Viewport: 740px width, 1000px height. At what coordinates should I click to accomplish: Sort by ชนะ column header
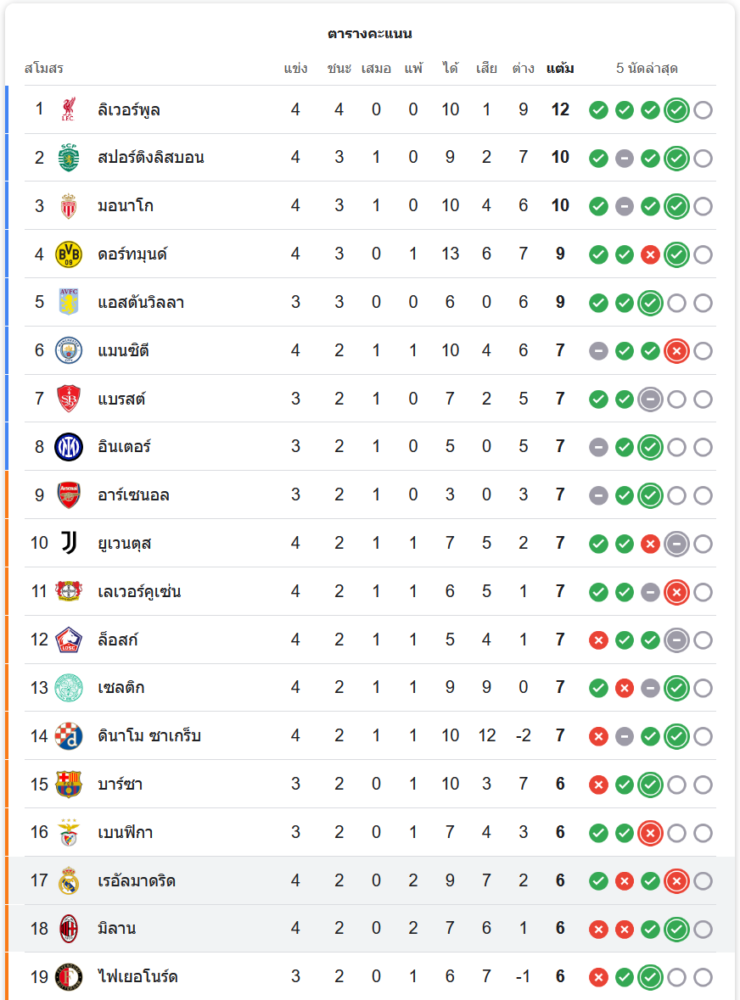tap(339, 68)
